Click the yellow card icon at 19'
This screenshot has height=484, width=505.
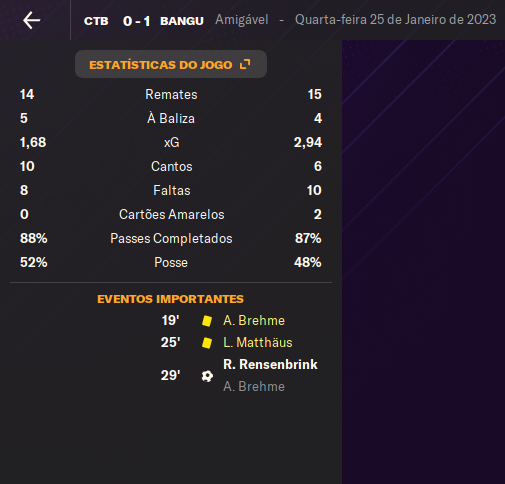click(207, 321)
